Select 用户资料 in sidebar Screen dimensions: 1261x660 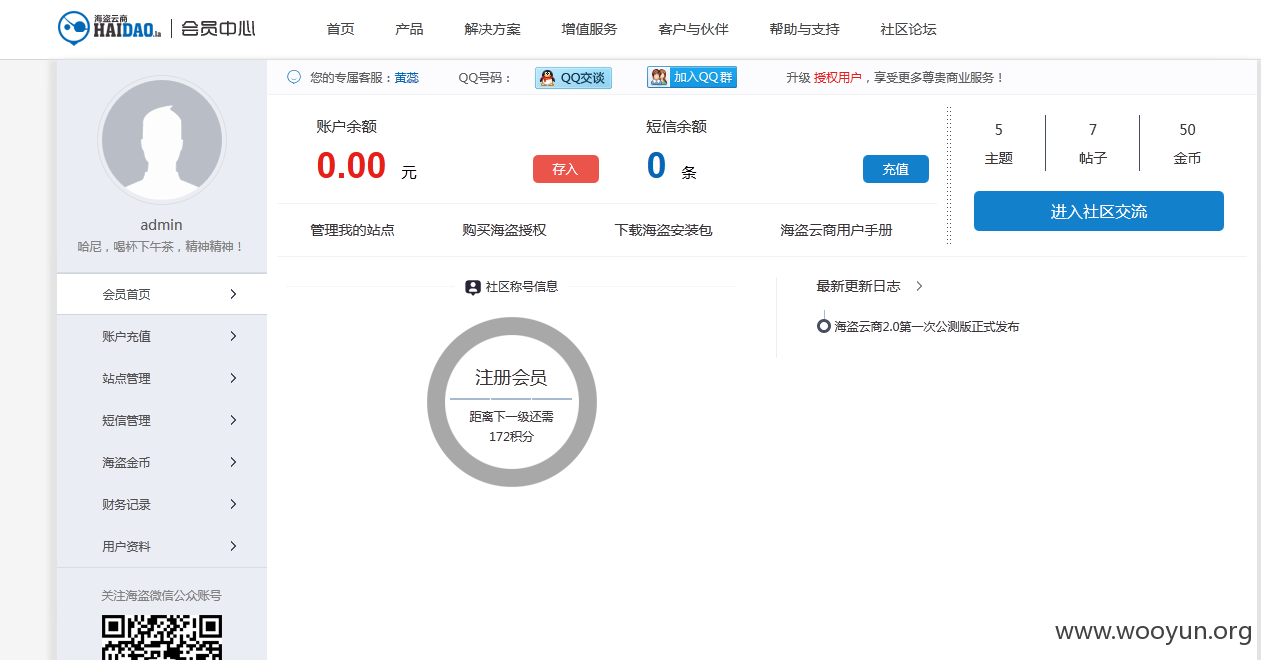pyautogui.click(x=162, y=546)
